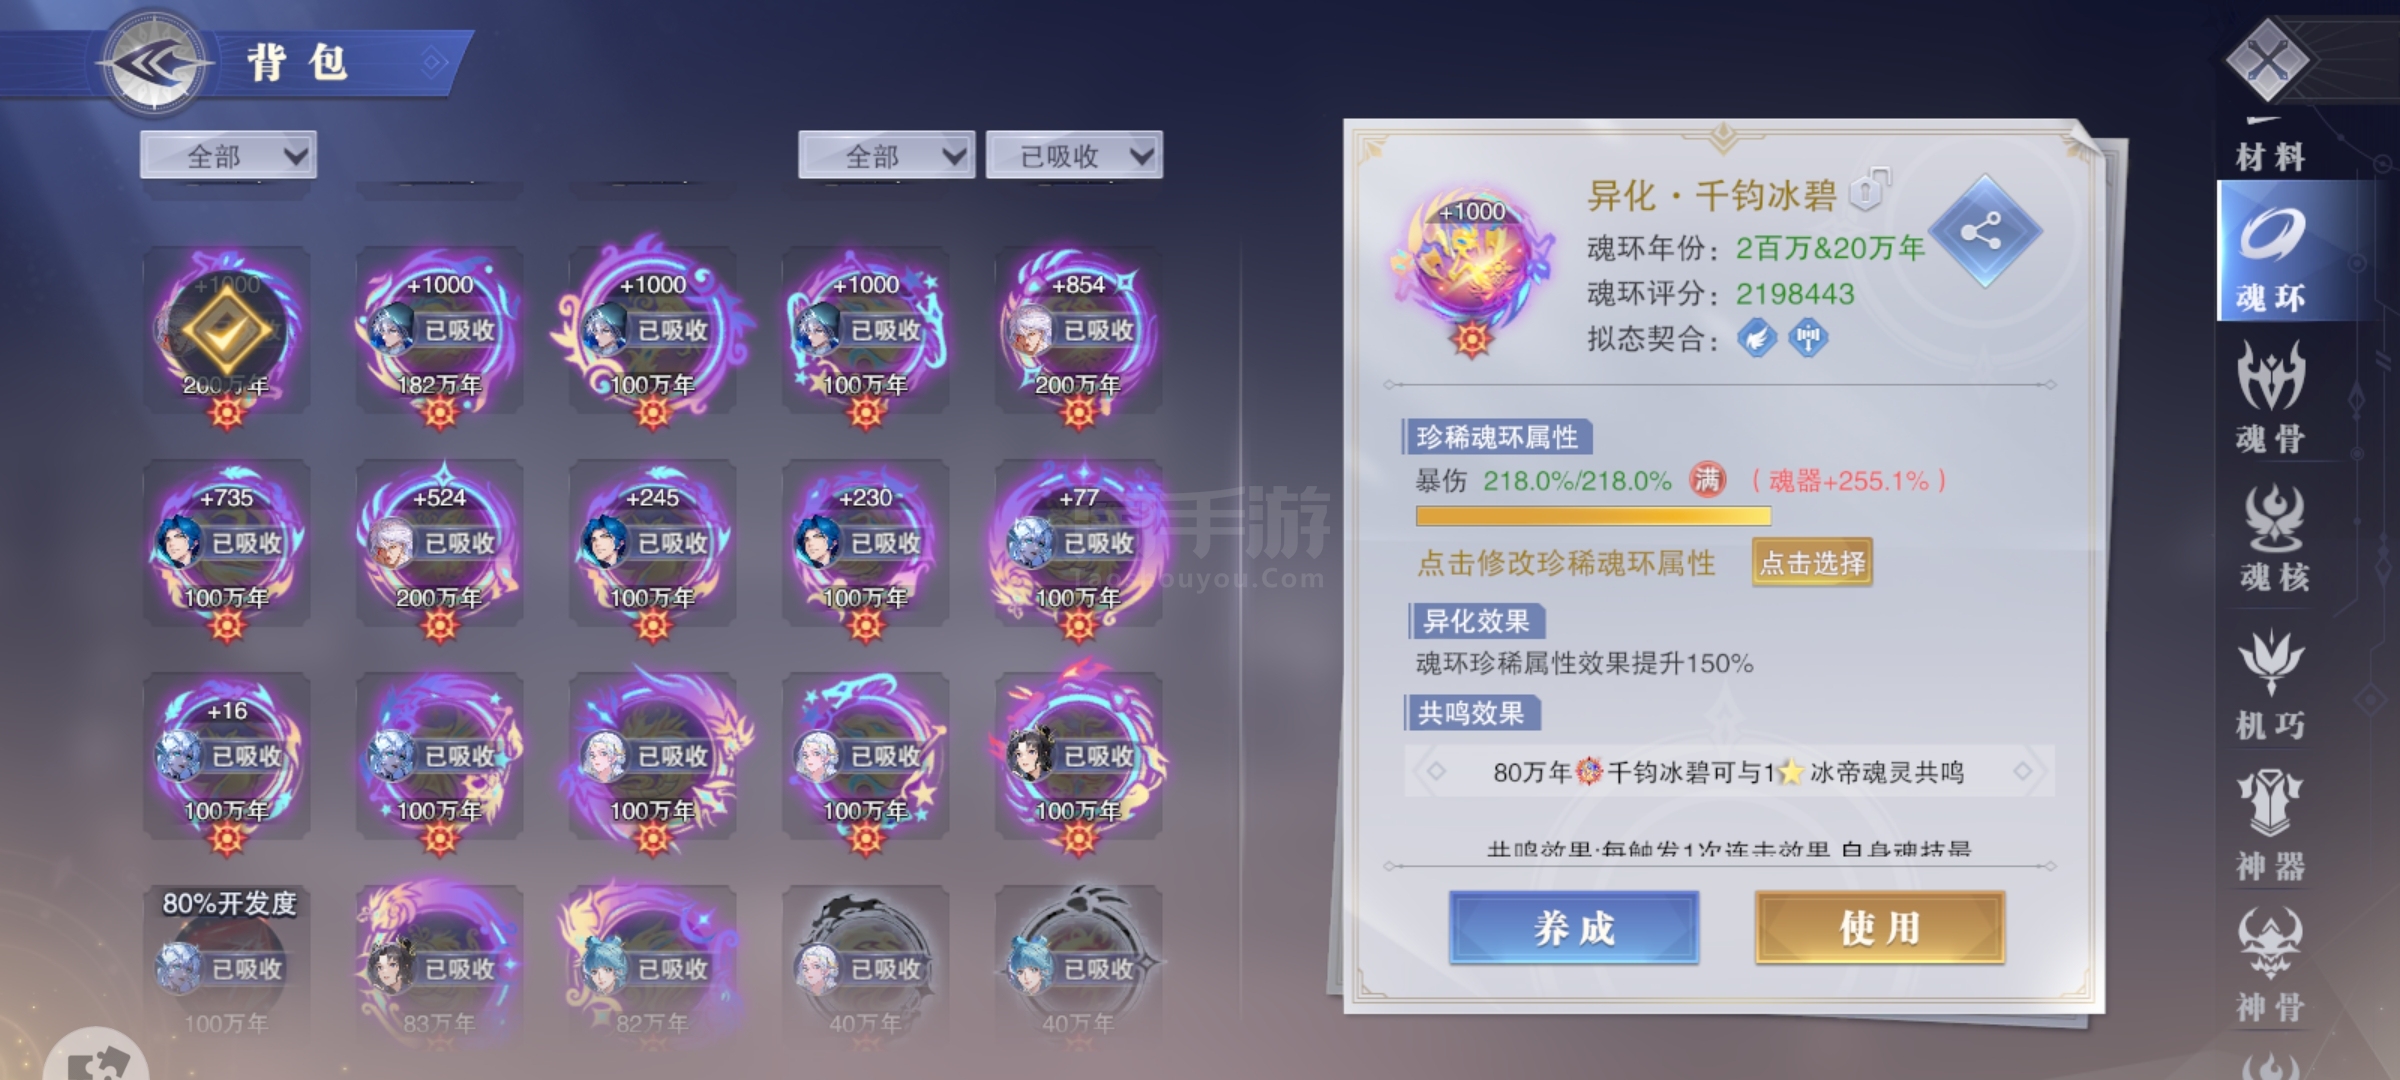Expand the 已吸收 dropdown filter
This screenshot has width=2400, height=1080.
point(1074,155)
